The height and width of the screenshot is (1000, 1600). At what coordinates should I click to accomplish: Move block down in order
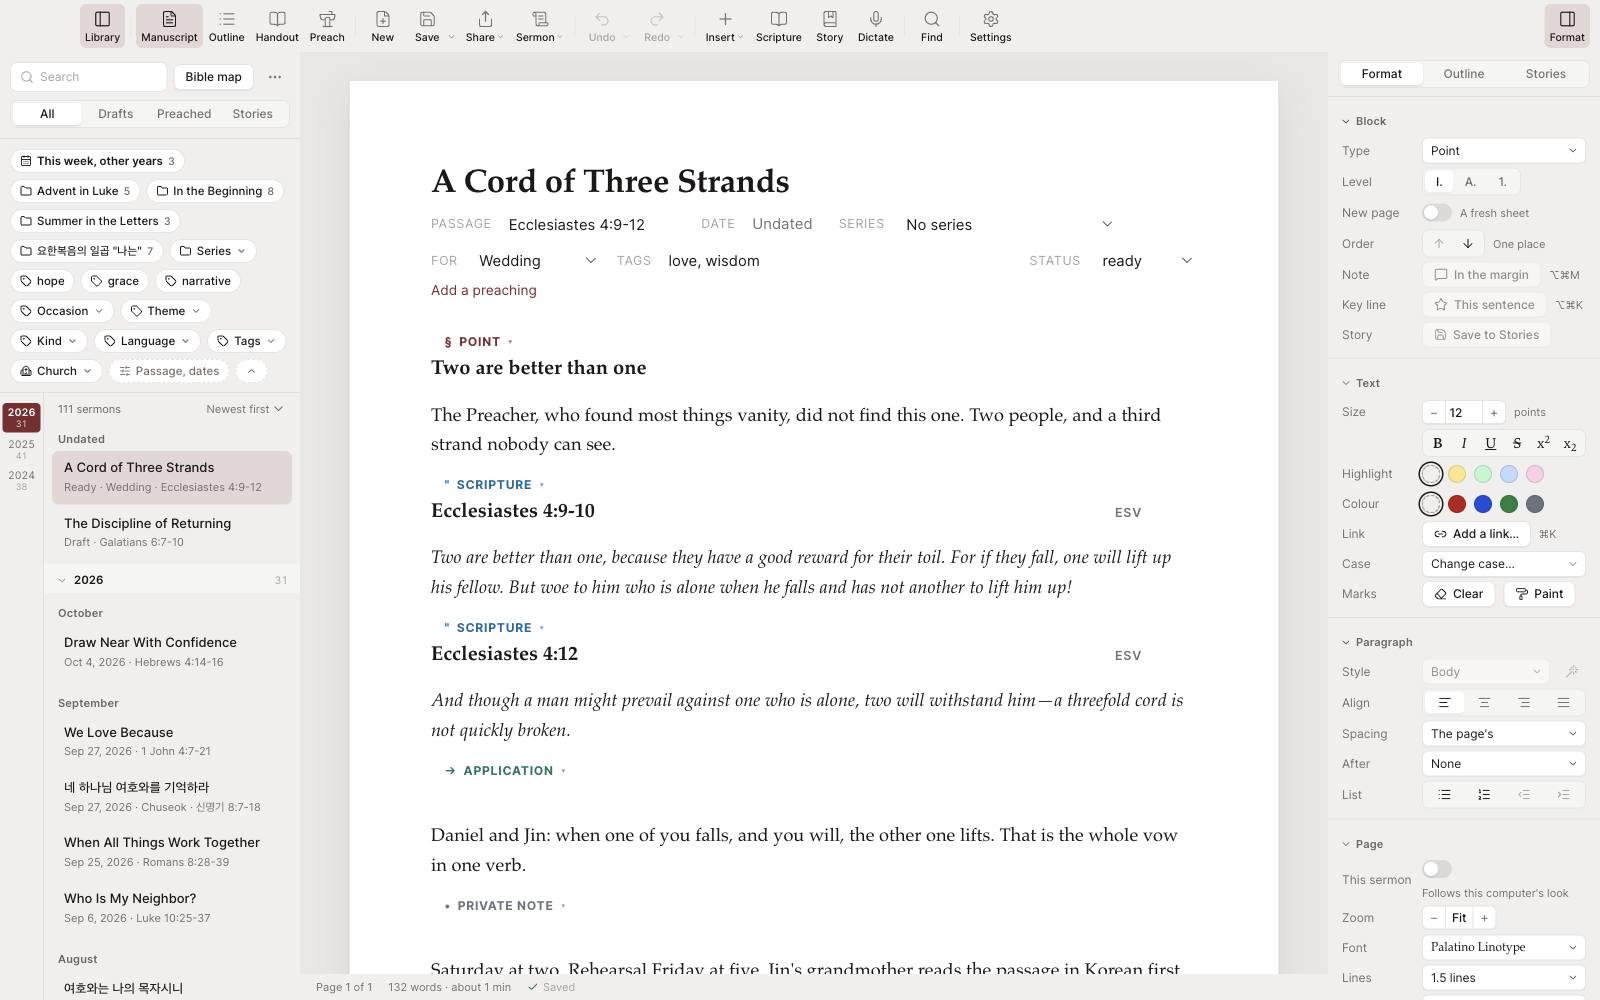pyautogui.click(x=1467, y=244)
